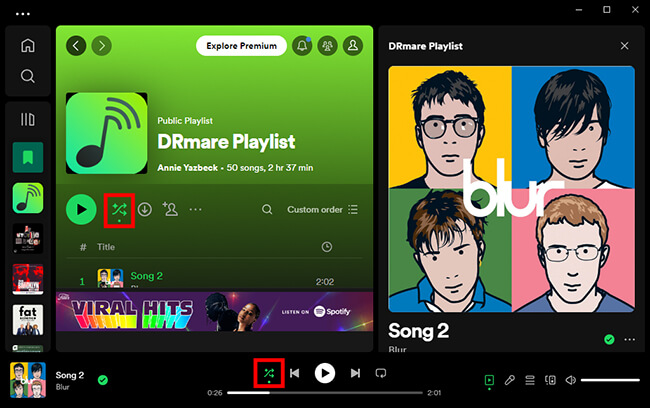Open Connect to a device

point(550,380)
